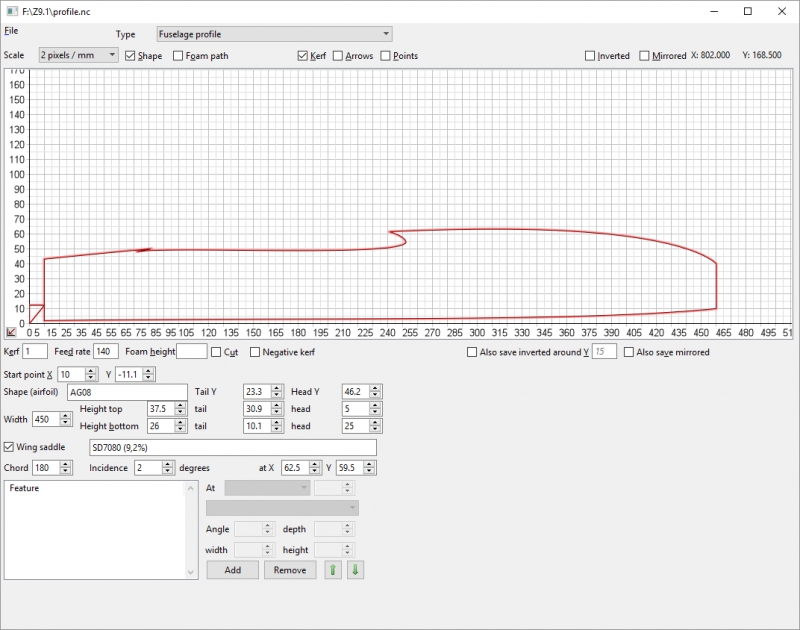
Task: Click the Chord value spinner arrows
Action: click(x=67, y=468)
